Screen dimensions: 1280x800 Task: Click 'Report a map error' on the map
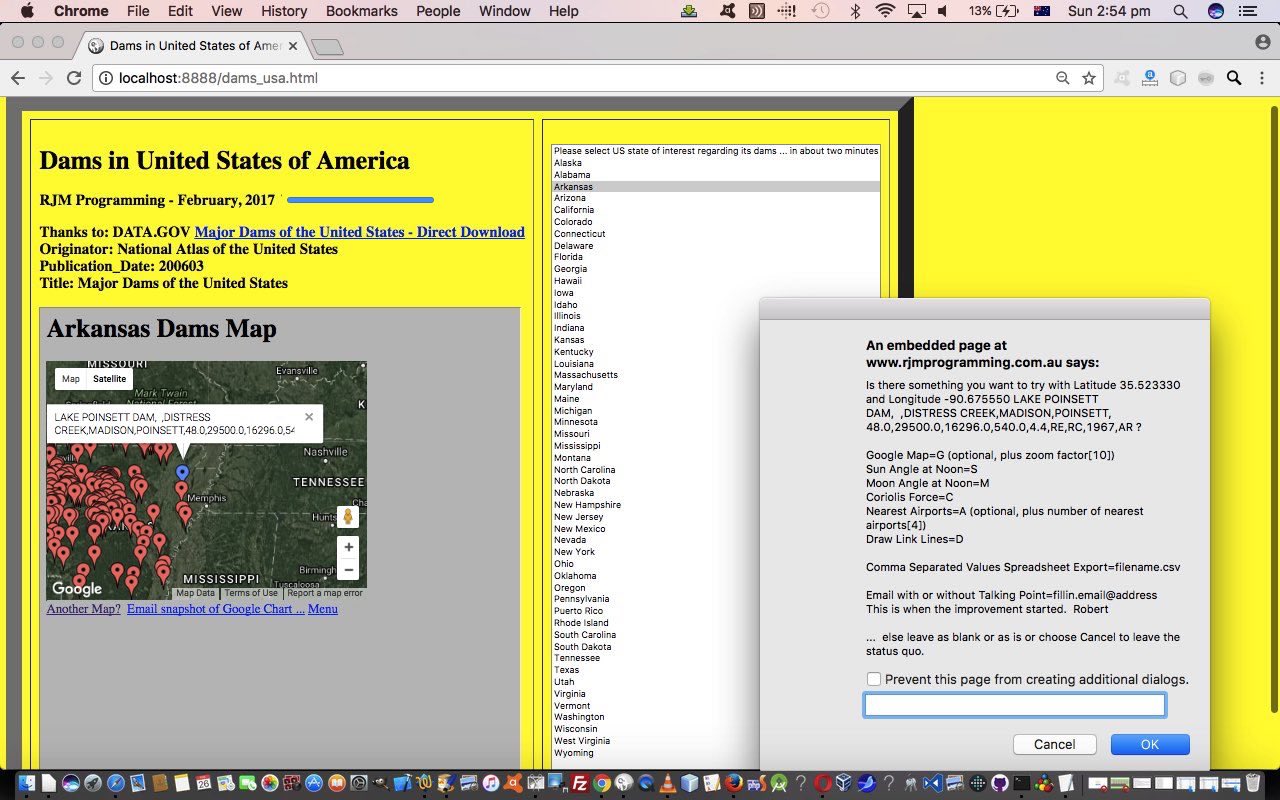(x=325, y=593)
